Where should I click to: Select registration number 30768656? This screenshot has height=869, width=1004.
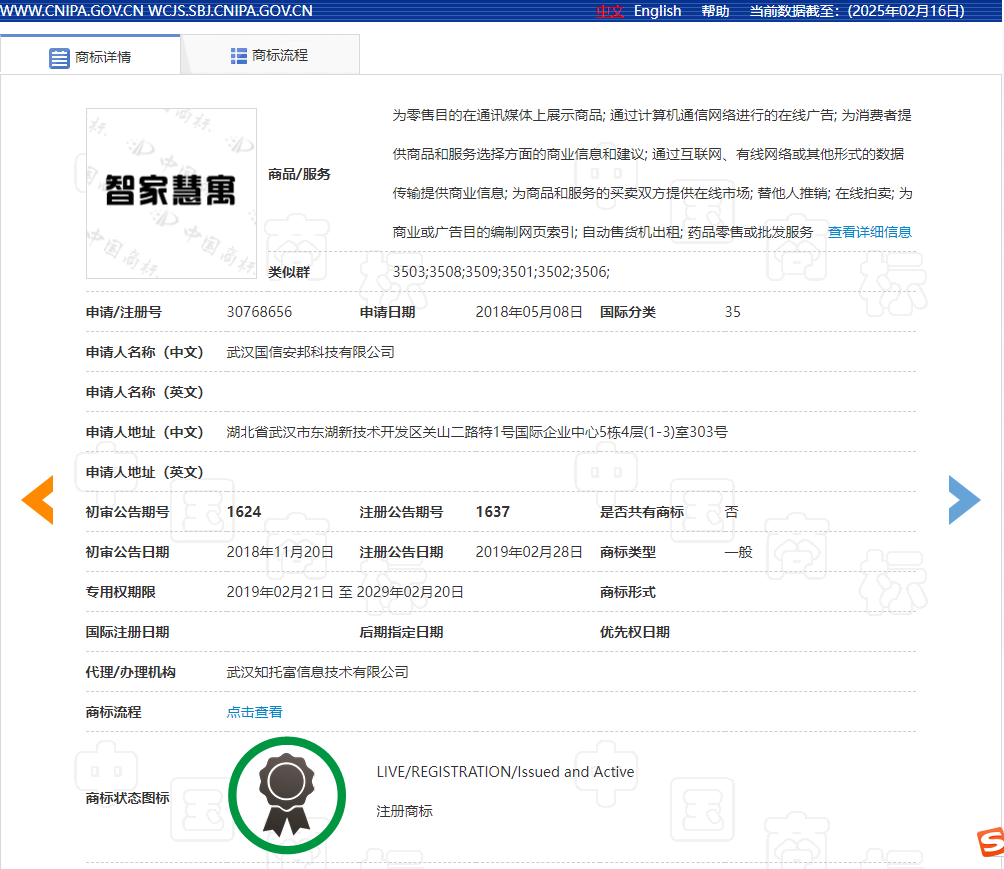259,312
